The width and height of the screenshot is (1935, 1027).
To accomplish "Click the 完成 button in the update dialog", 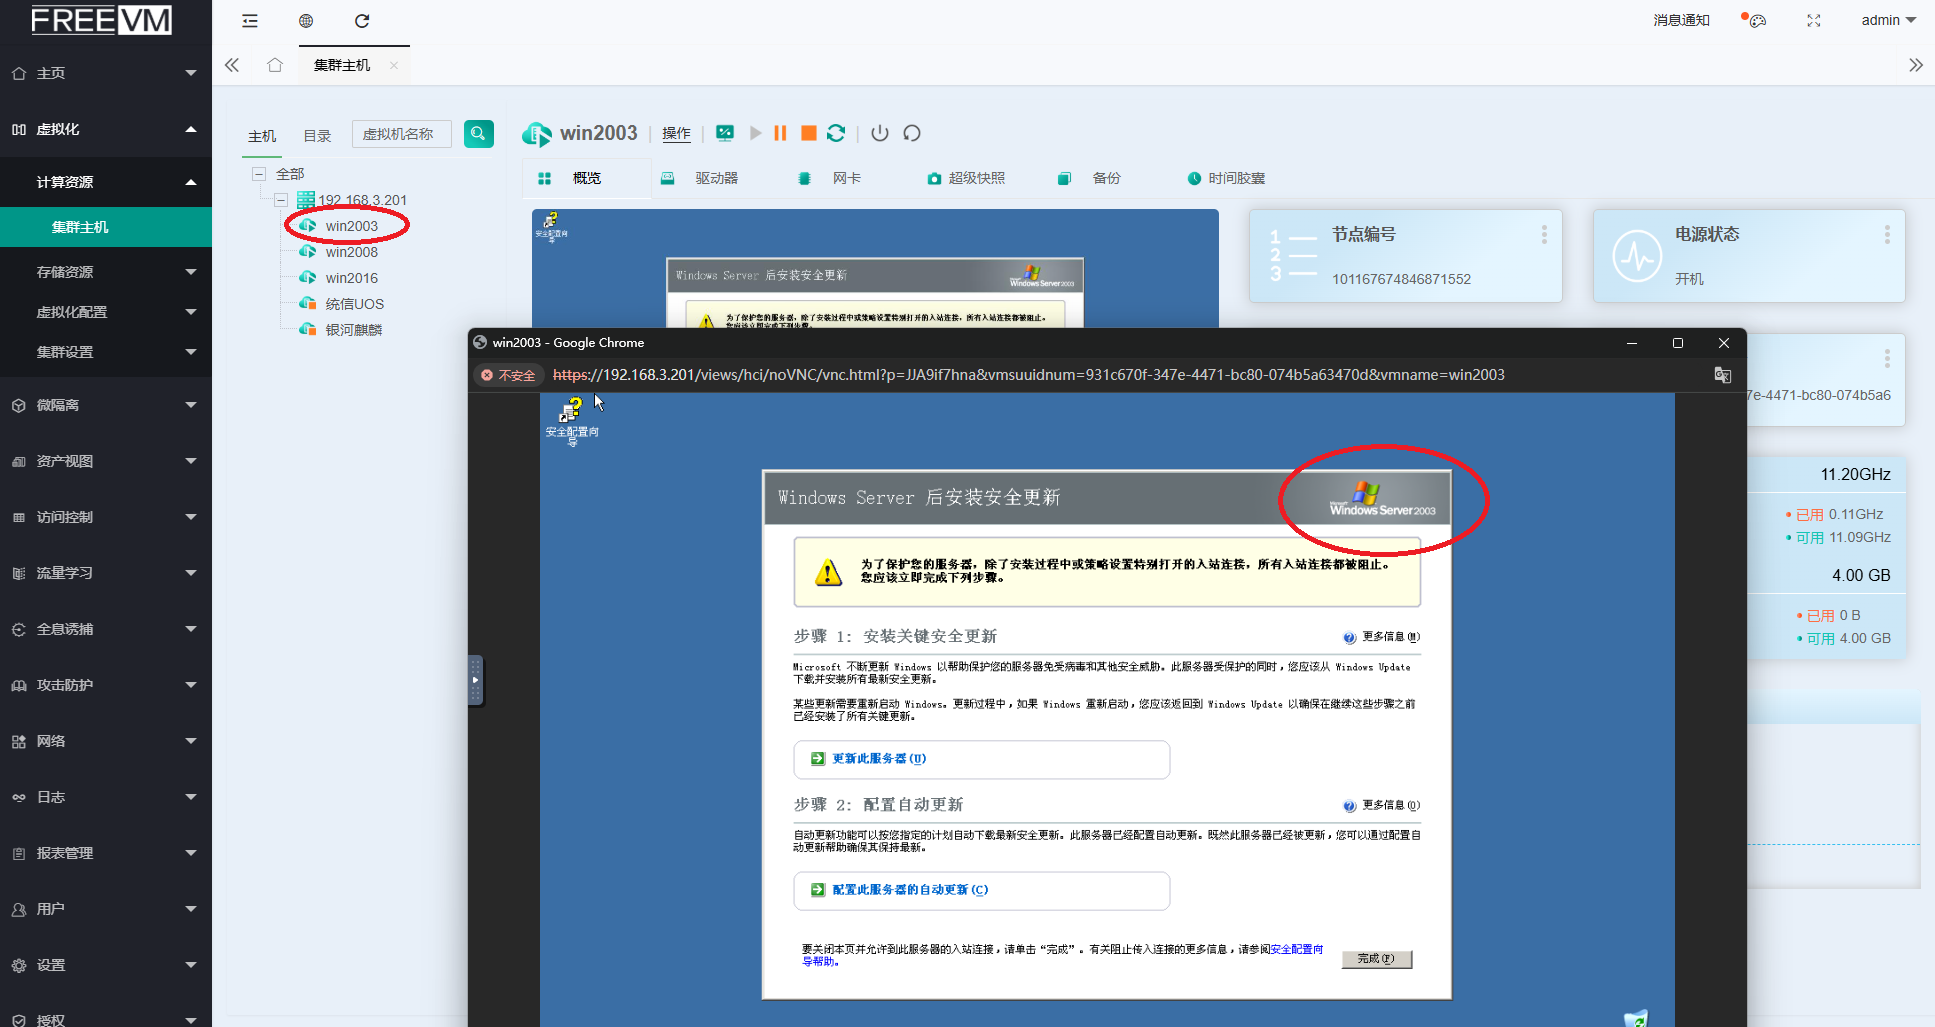I will click(1376, 959).
